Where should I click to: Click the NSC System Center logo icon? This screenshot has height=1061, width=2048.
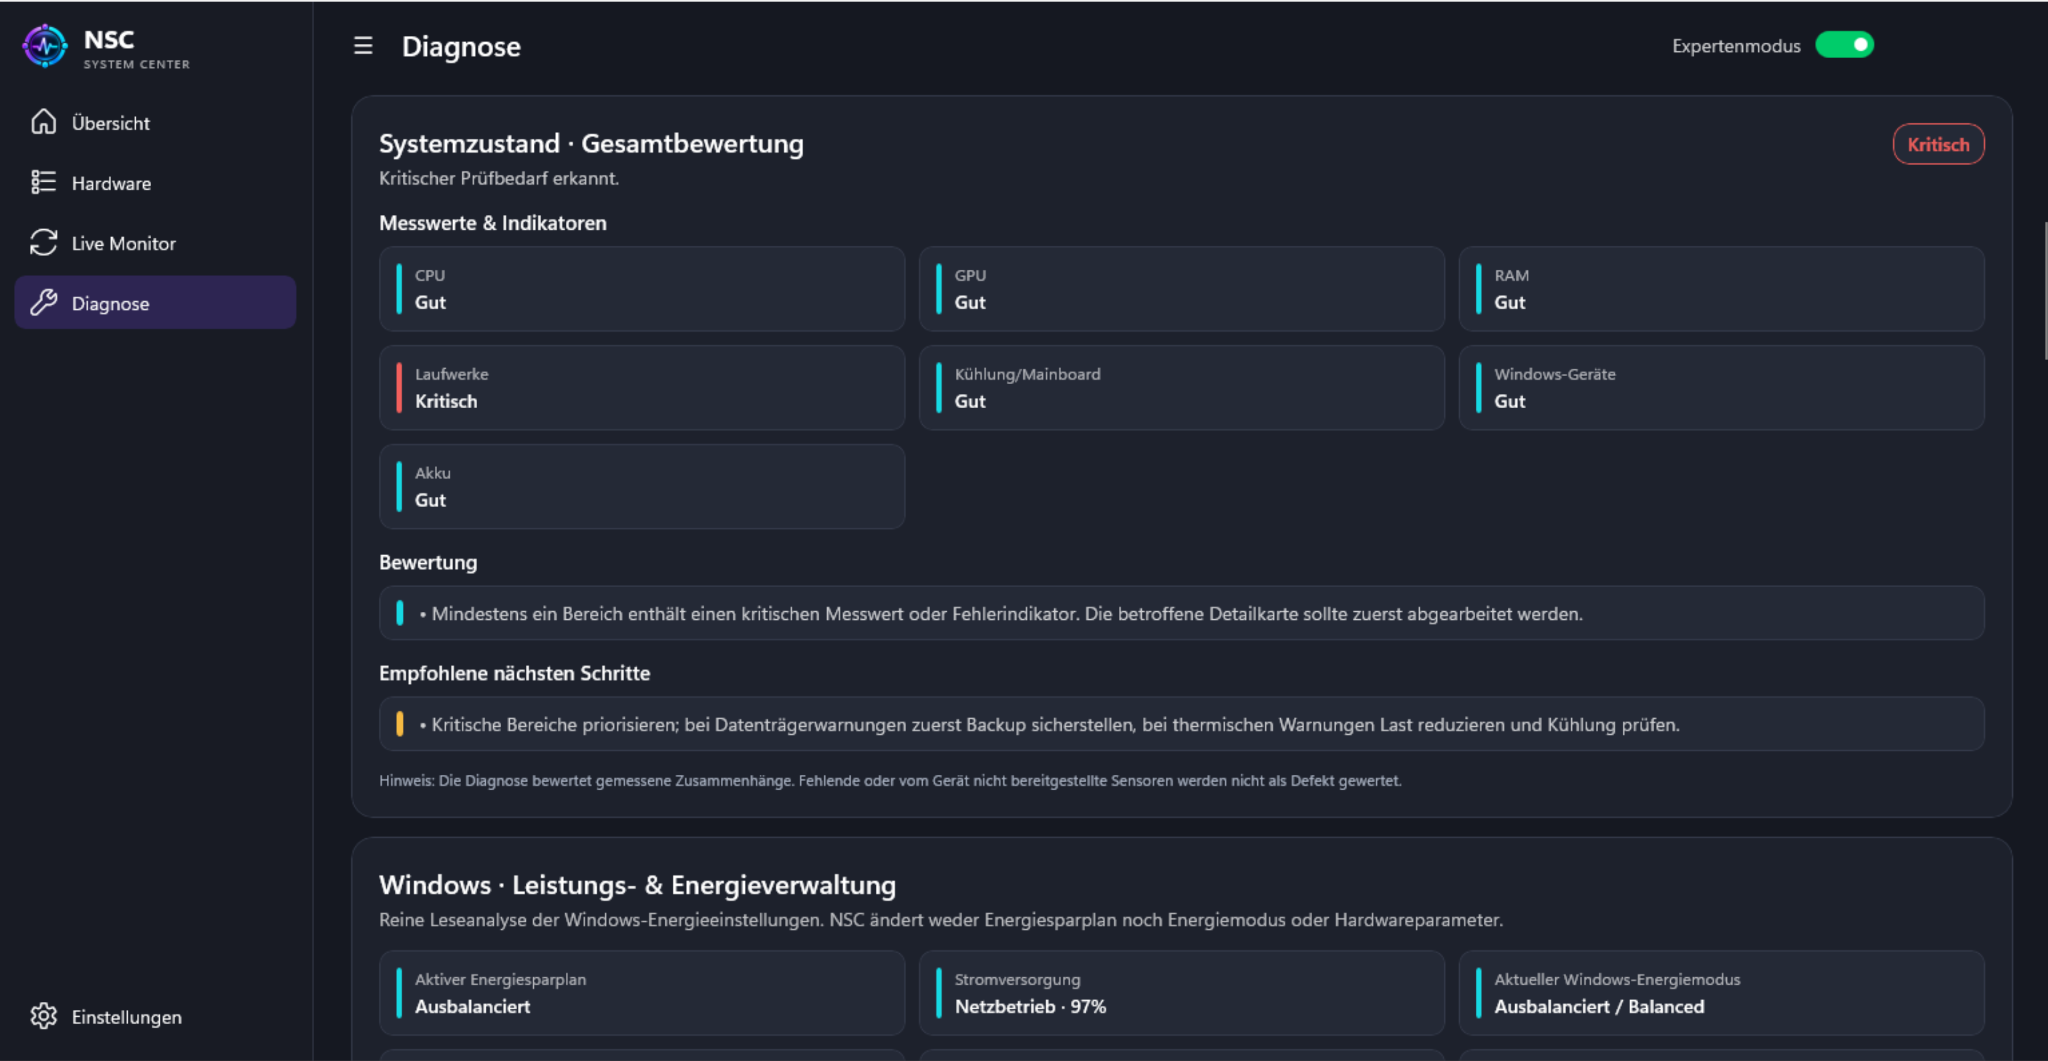[x=45, y=46]
